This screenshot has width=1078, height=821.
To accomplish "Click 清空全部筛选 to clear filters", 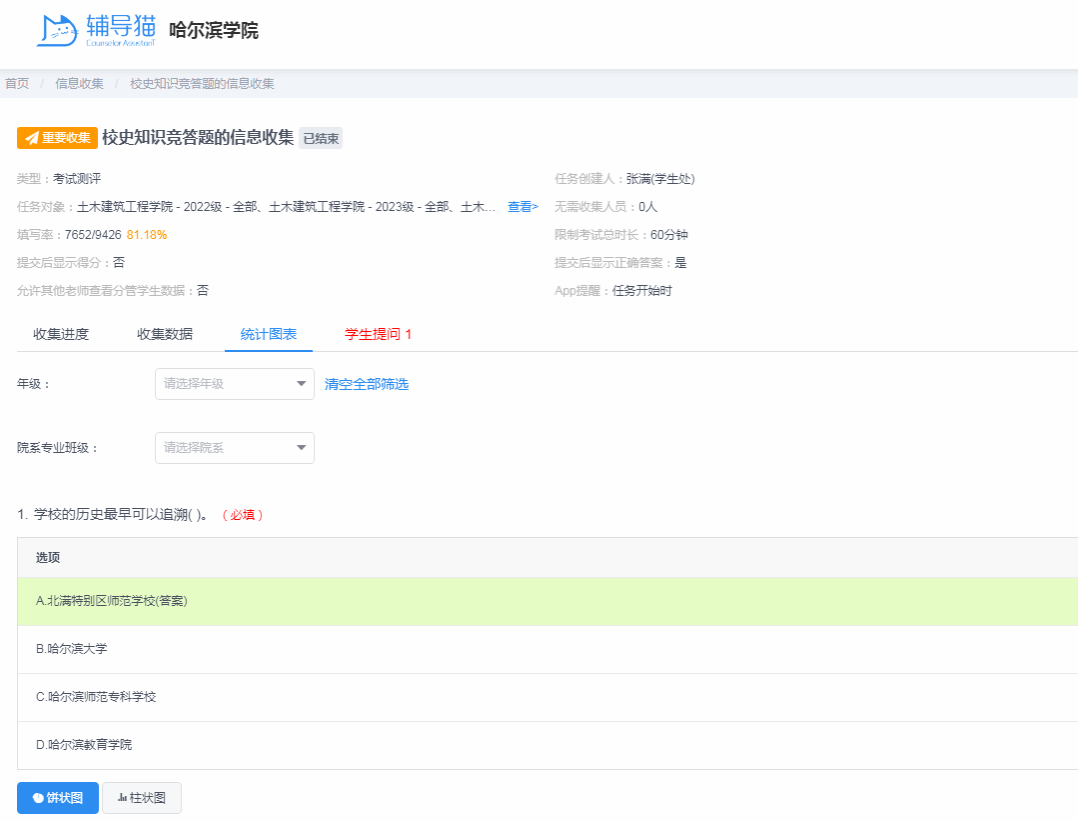I will tap(366, 384).
